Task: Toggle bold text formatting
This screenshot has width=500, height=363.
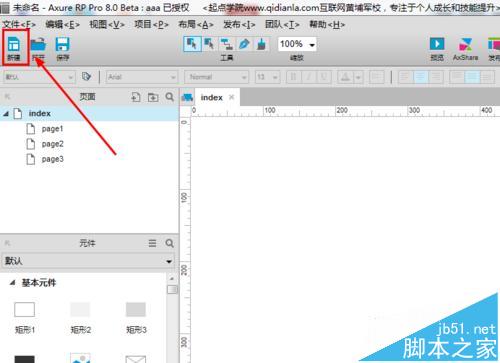Action: click(294, 77)
